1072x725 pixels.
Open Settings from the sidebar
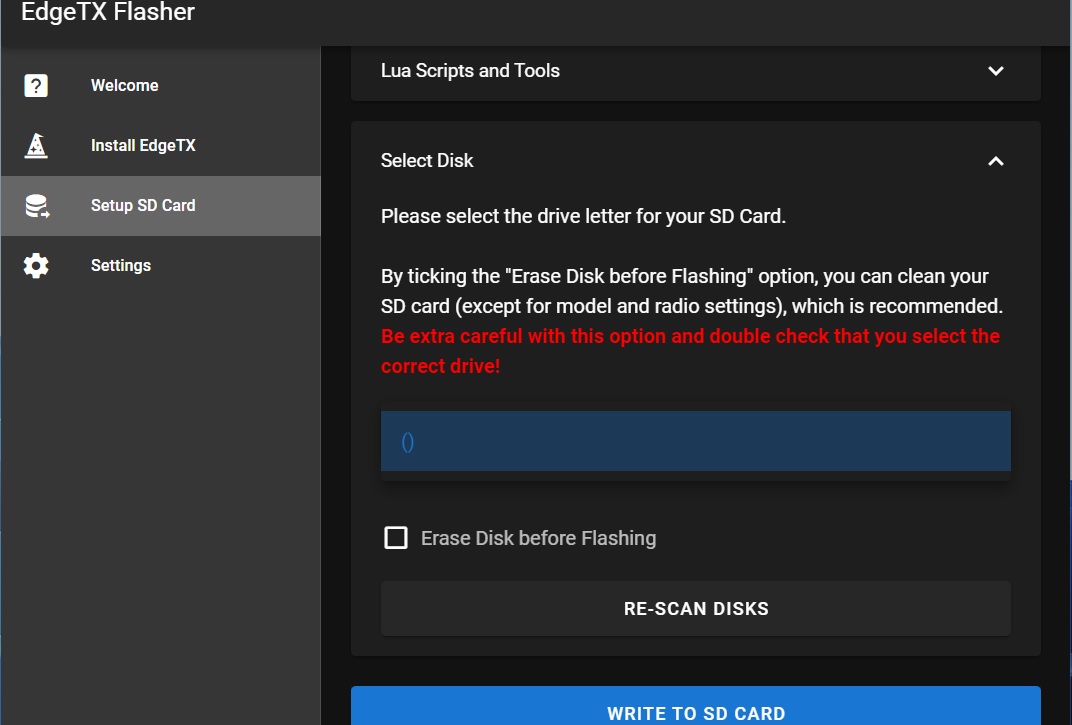tap(161, 265)
